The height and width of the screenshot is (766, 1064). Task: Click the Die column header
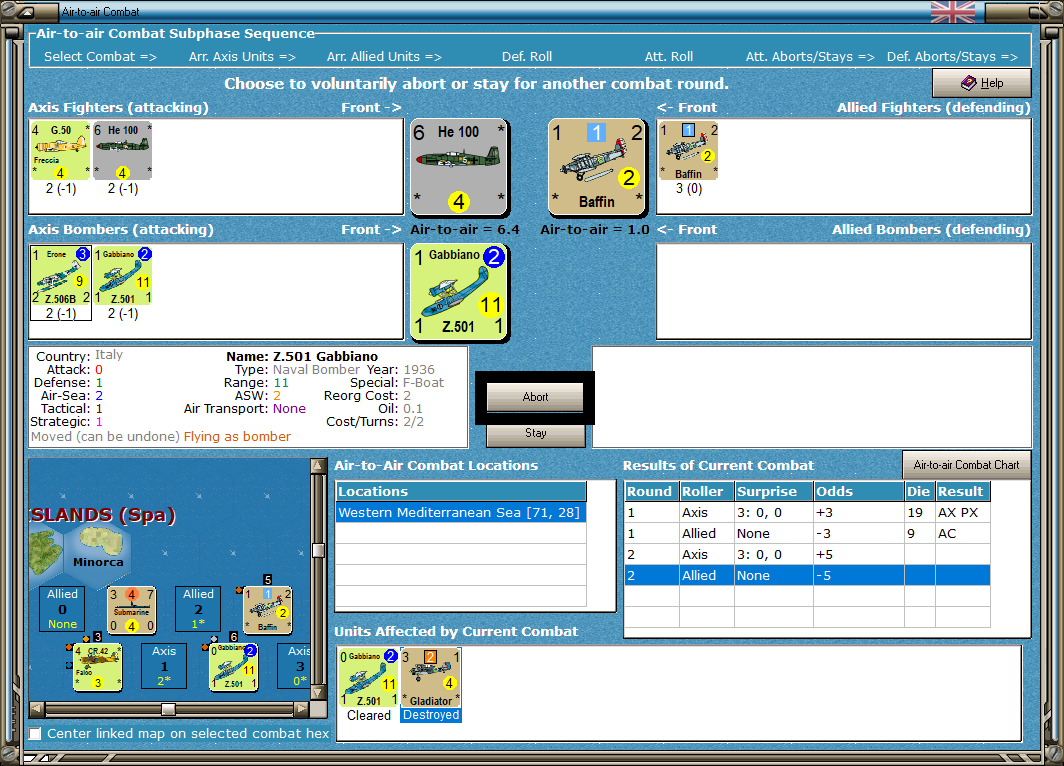click(919, 491)
